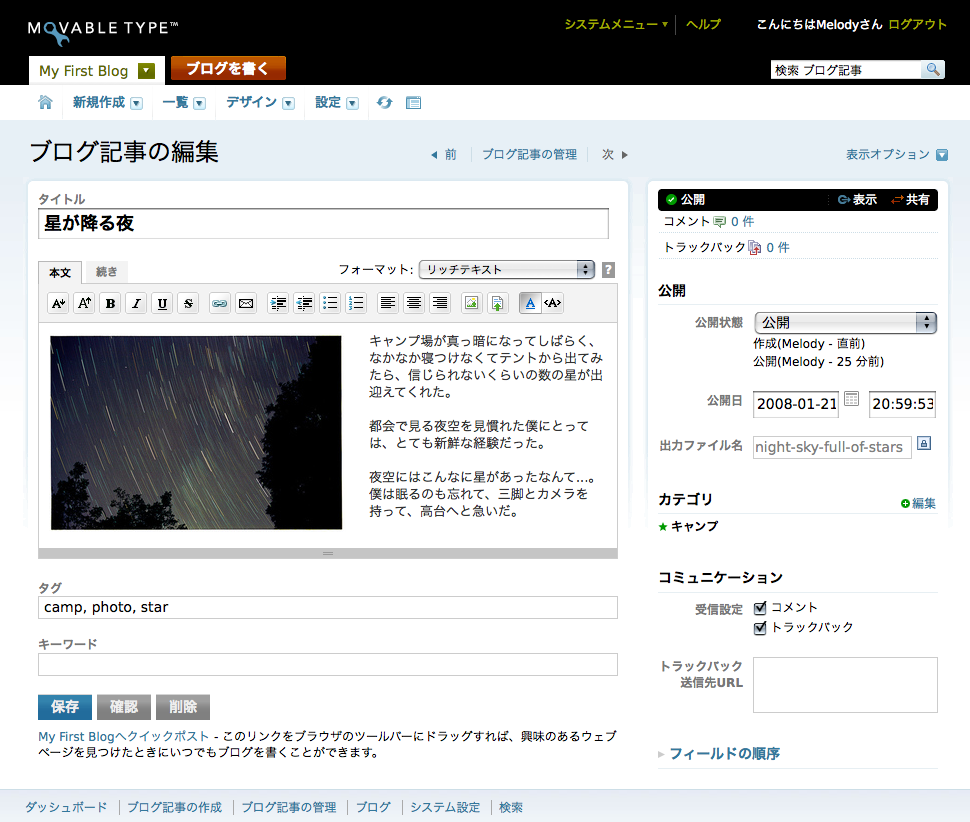
Task: Uncheck the トラックバック accept checkbox
Action: (x=760, y=628)
